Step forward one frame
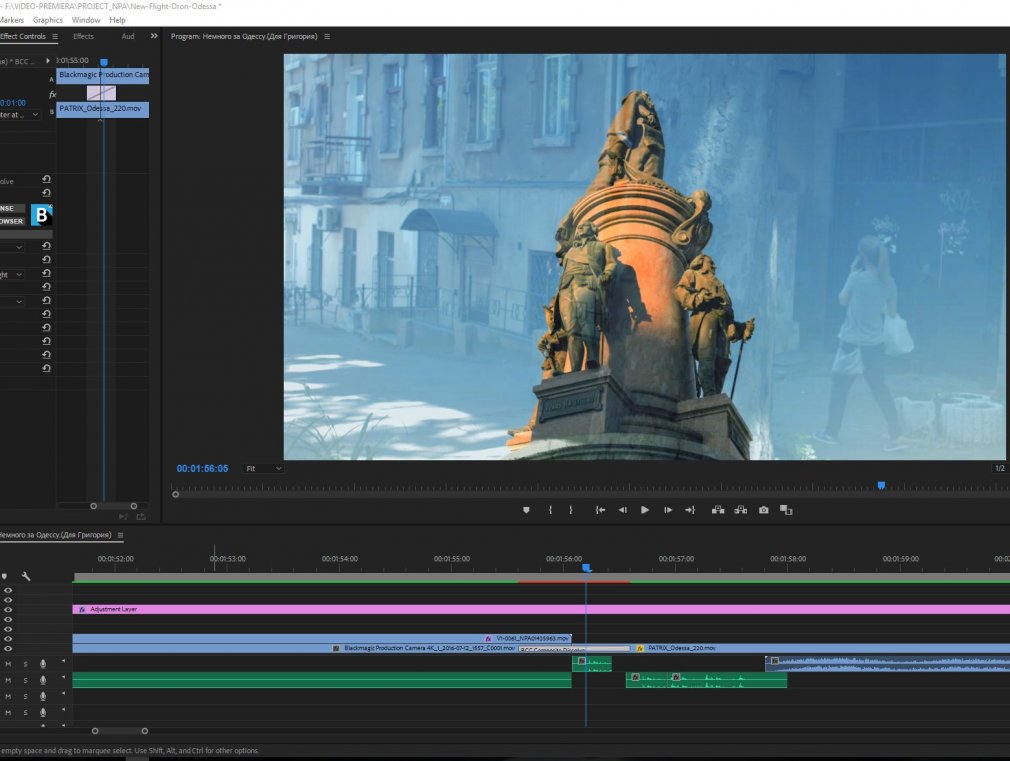Viewport: 1010px width, 761px height. point(668,510)
